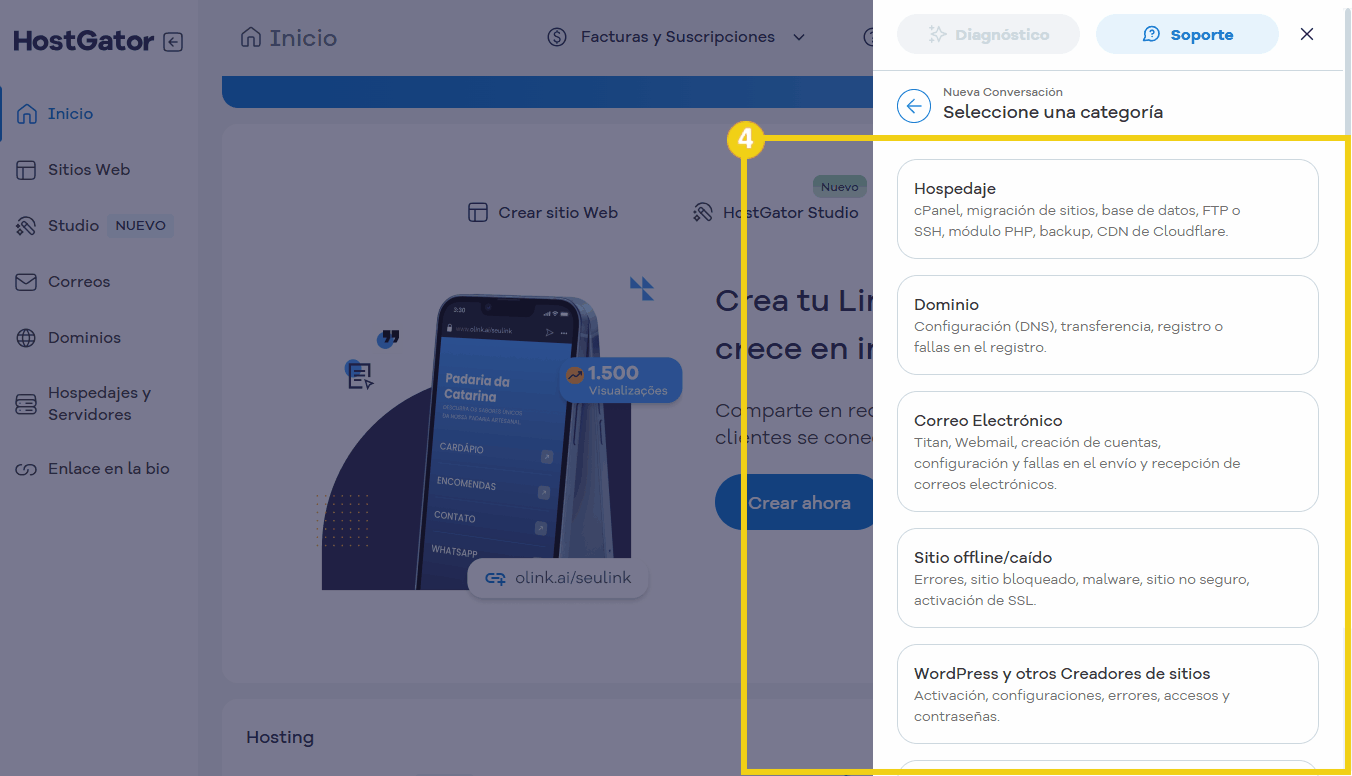Click the Nueva Conversación label

pyautogui.click(x=1003, y=92)
